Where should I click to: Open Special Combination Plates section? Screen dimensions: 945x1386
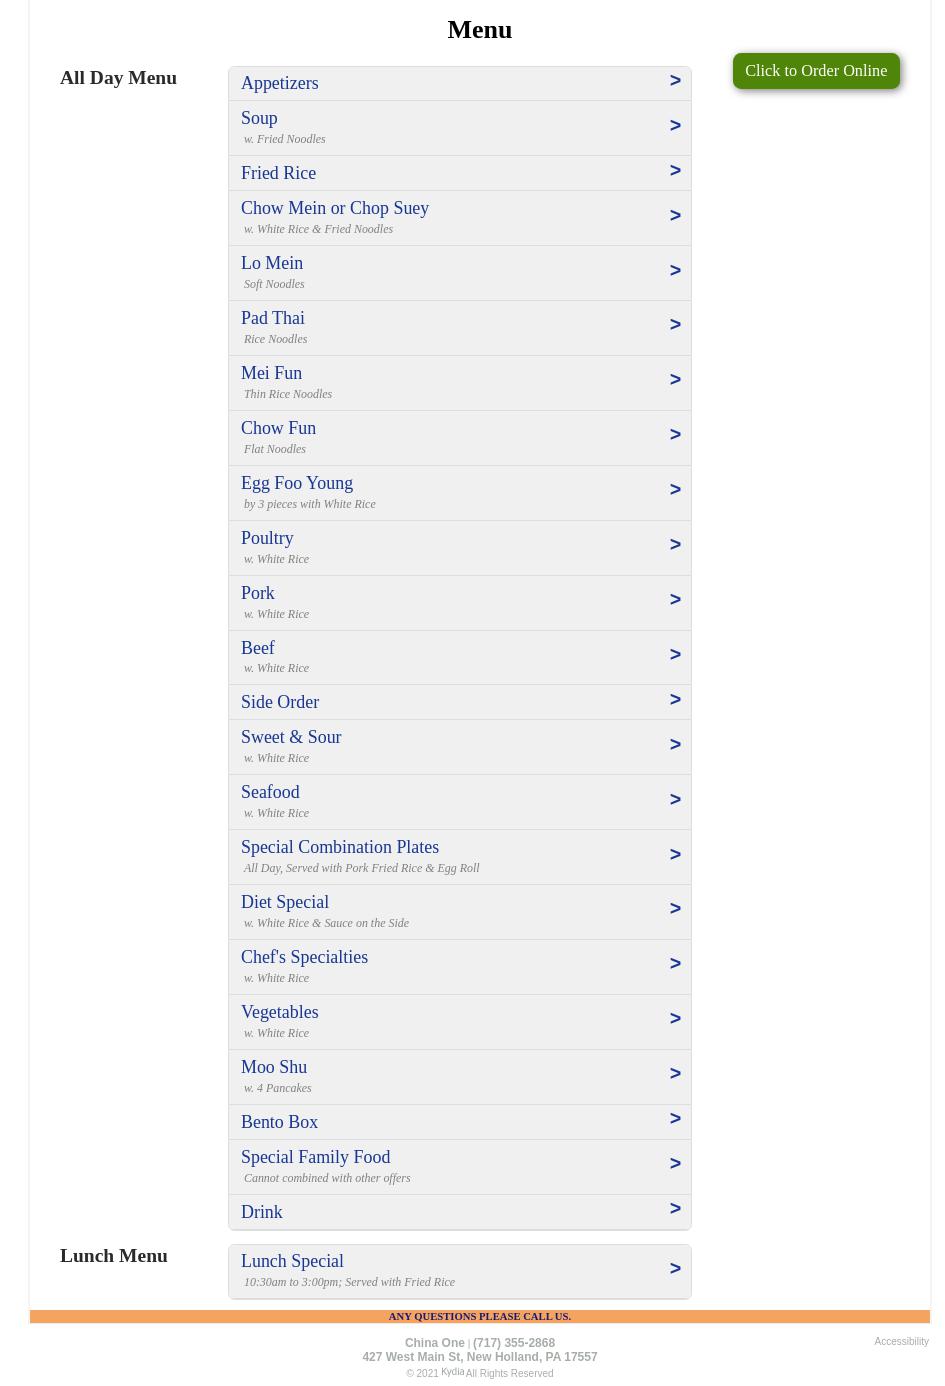coord(340,847)
